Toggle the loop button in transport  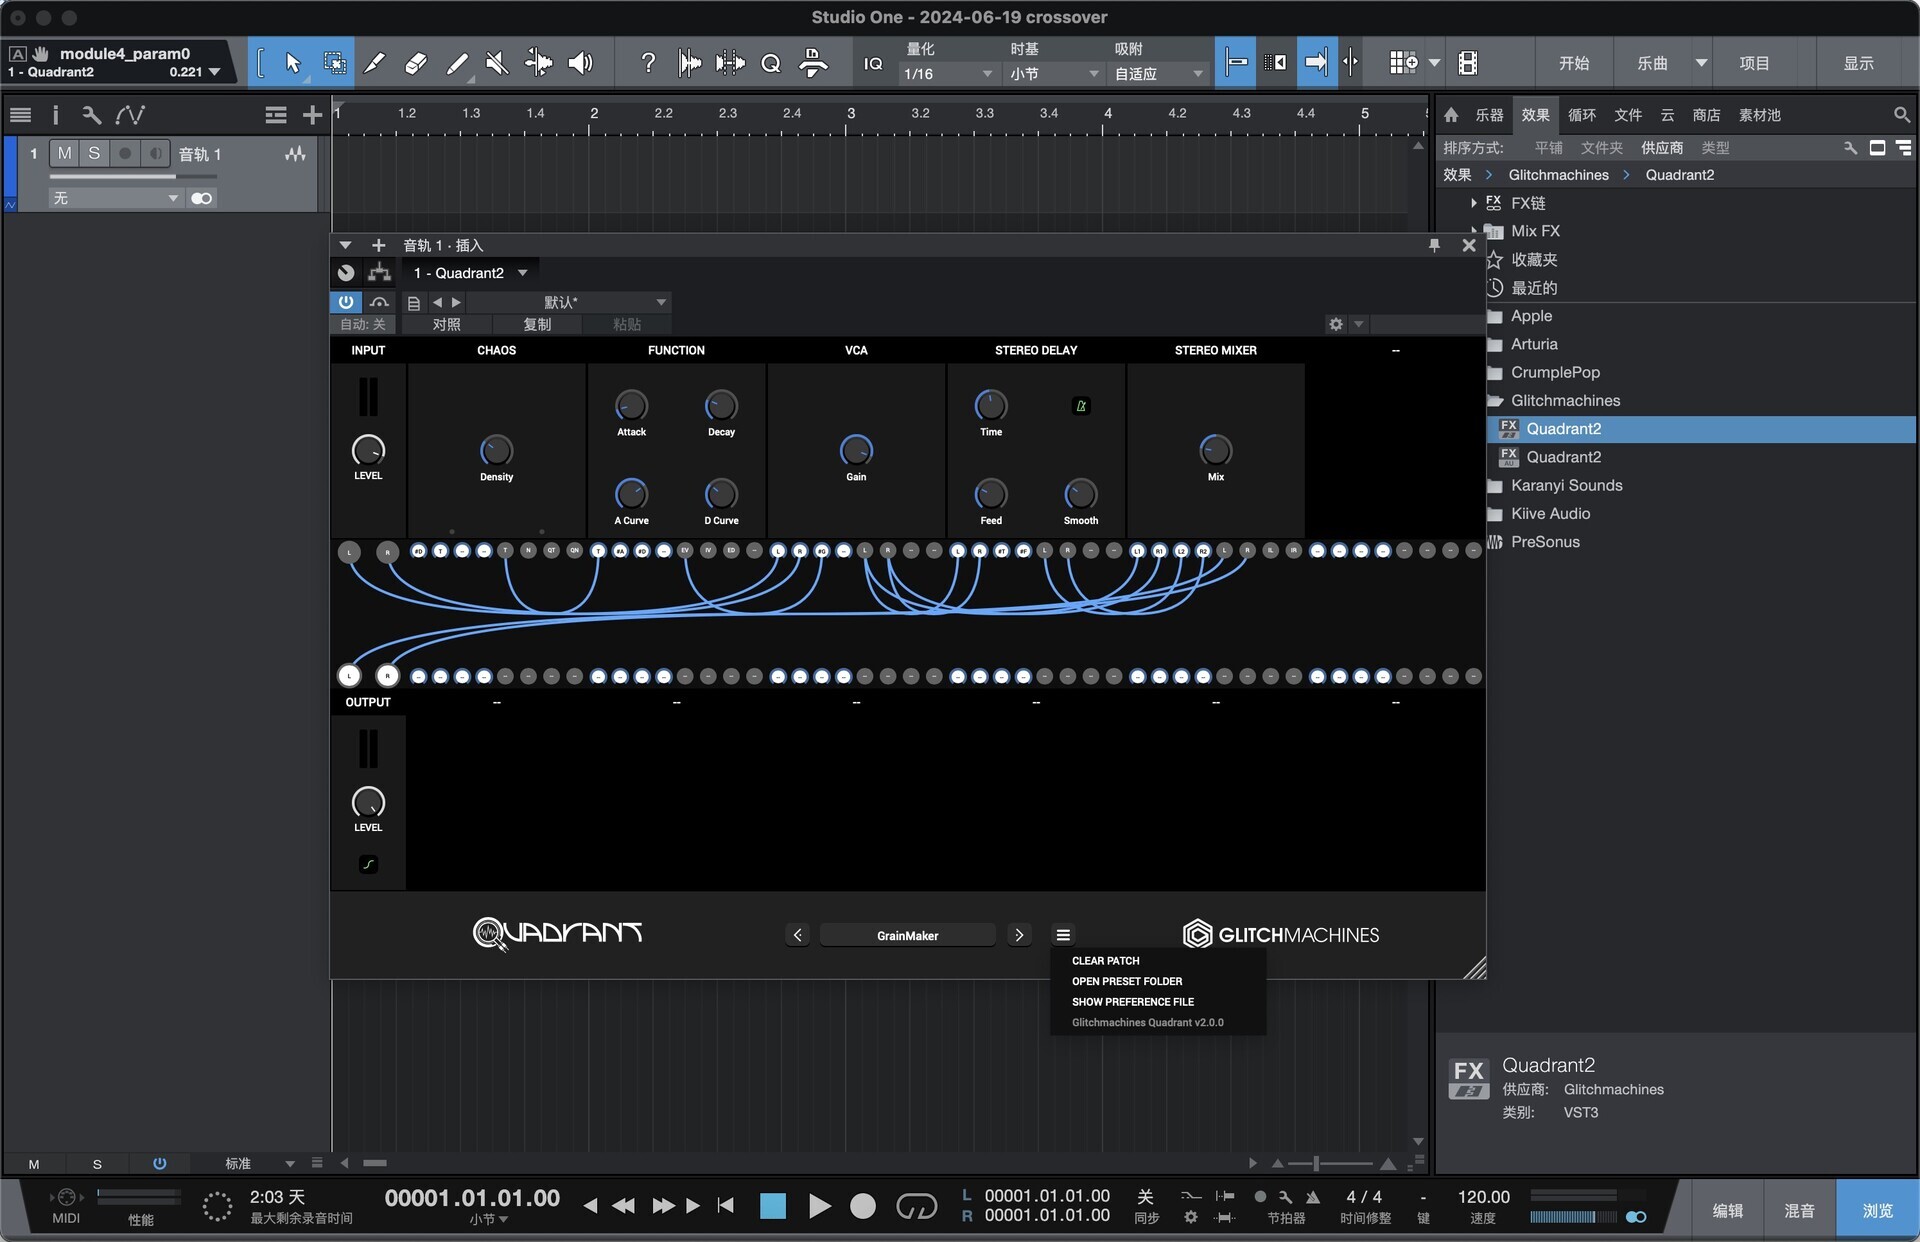coord(916,1206)
